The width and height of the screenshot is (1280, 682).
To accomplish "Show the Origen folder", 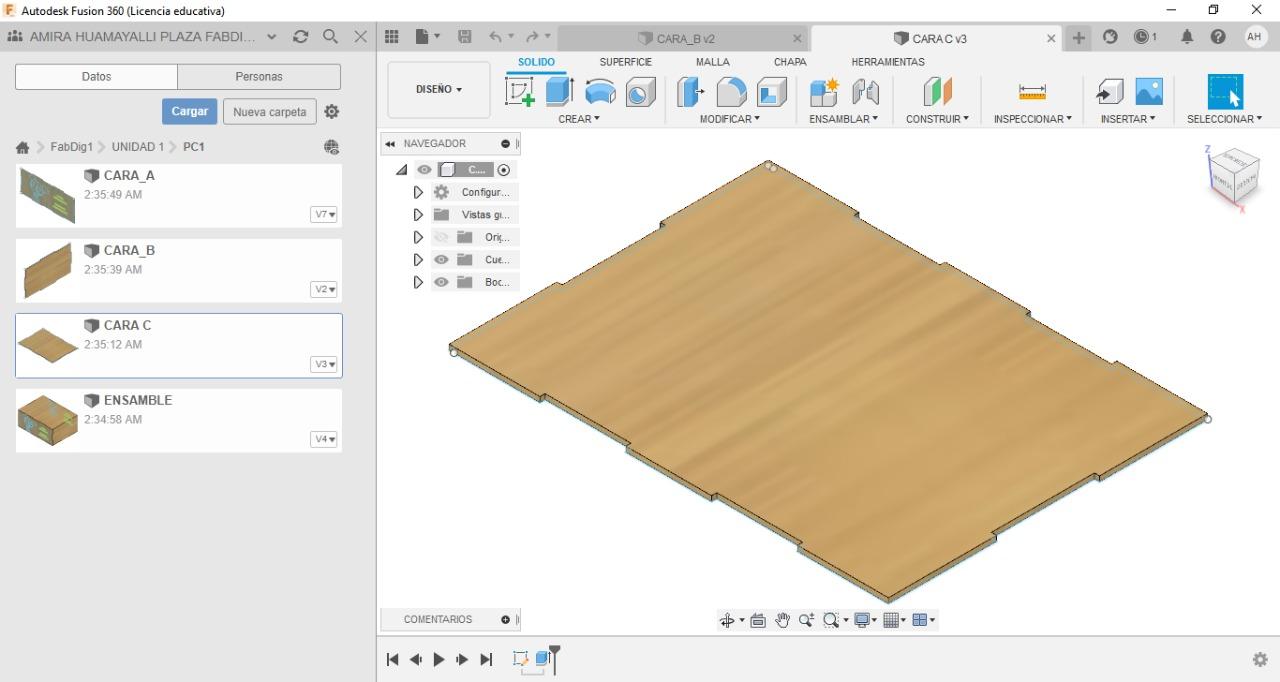I will (x=441, y=237).
